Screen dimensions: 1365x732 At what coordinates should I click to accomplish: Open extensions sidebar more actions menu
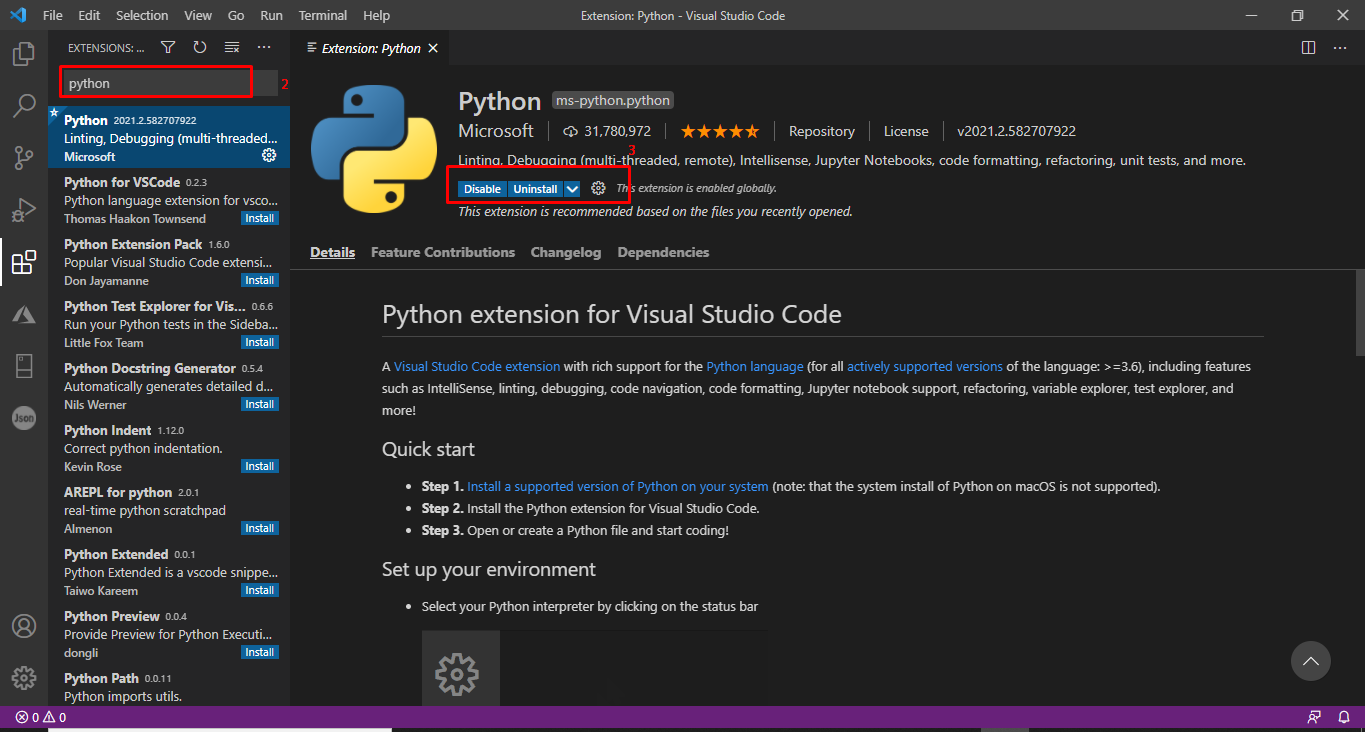click(264, 48)
